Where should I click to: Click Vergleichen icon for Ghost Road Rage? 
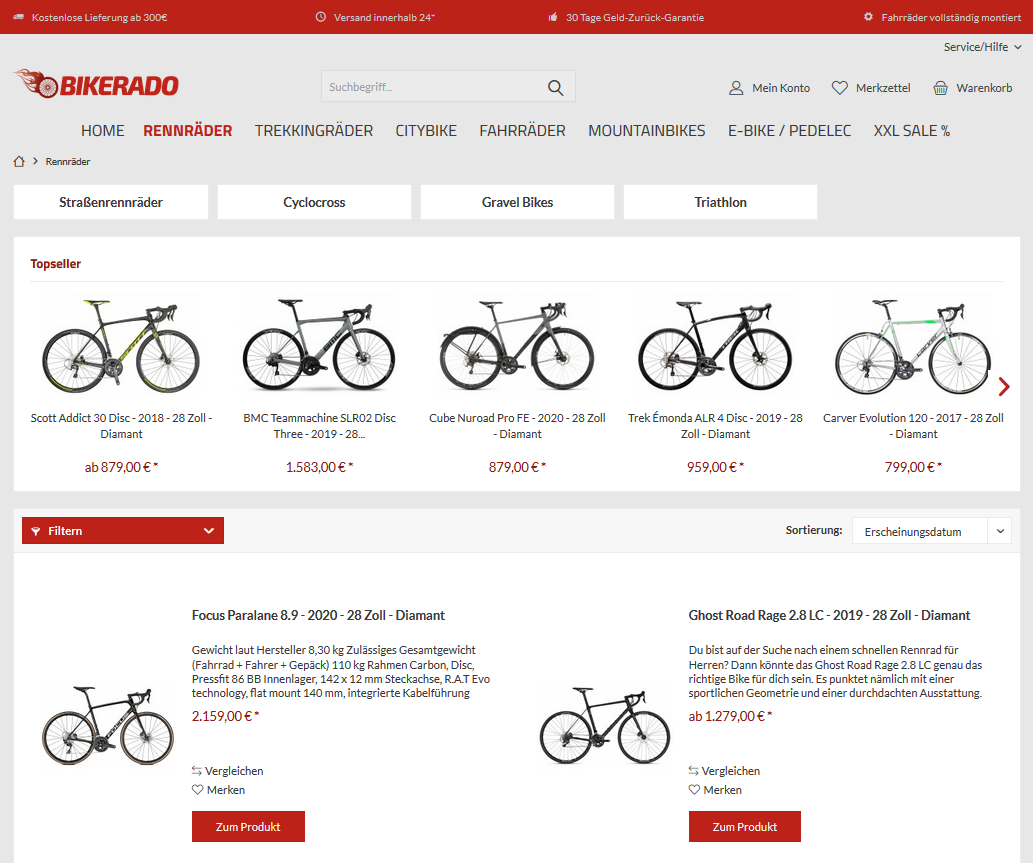(694, 770)
